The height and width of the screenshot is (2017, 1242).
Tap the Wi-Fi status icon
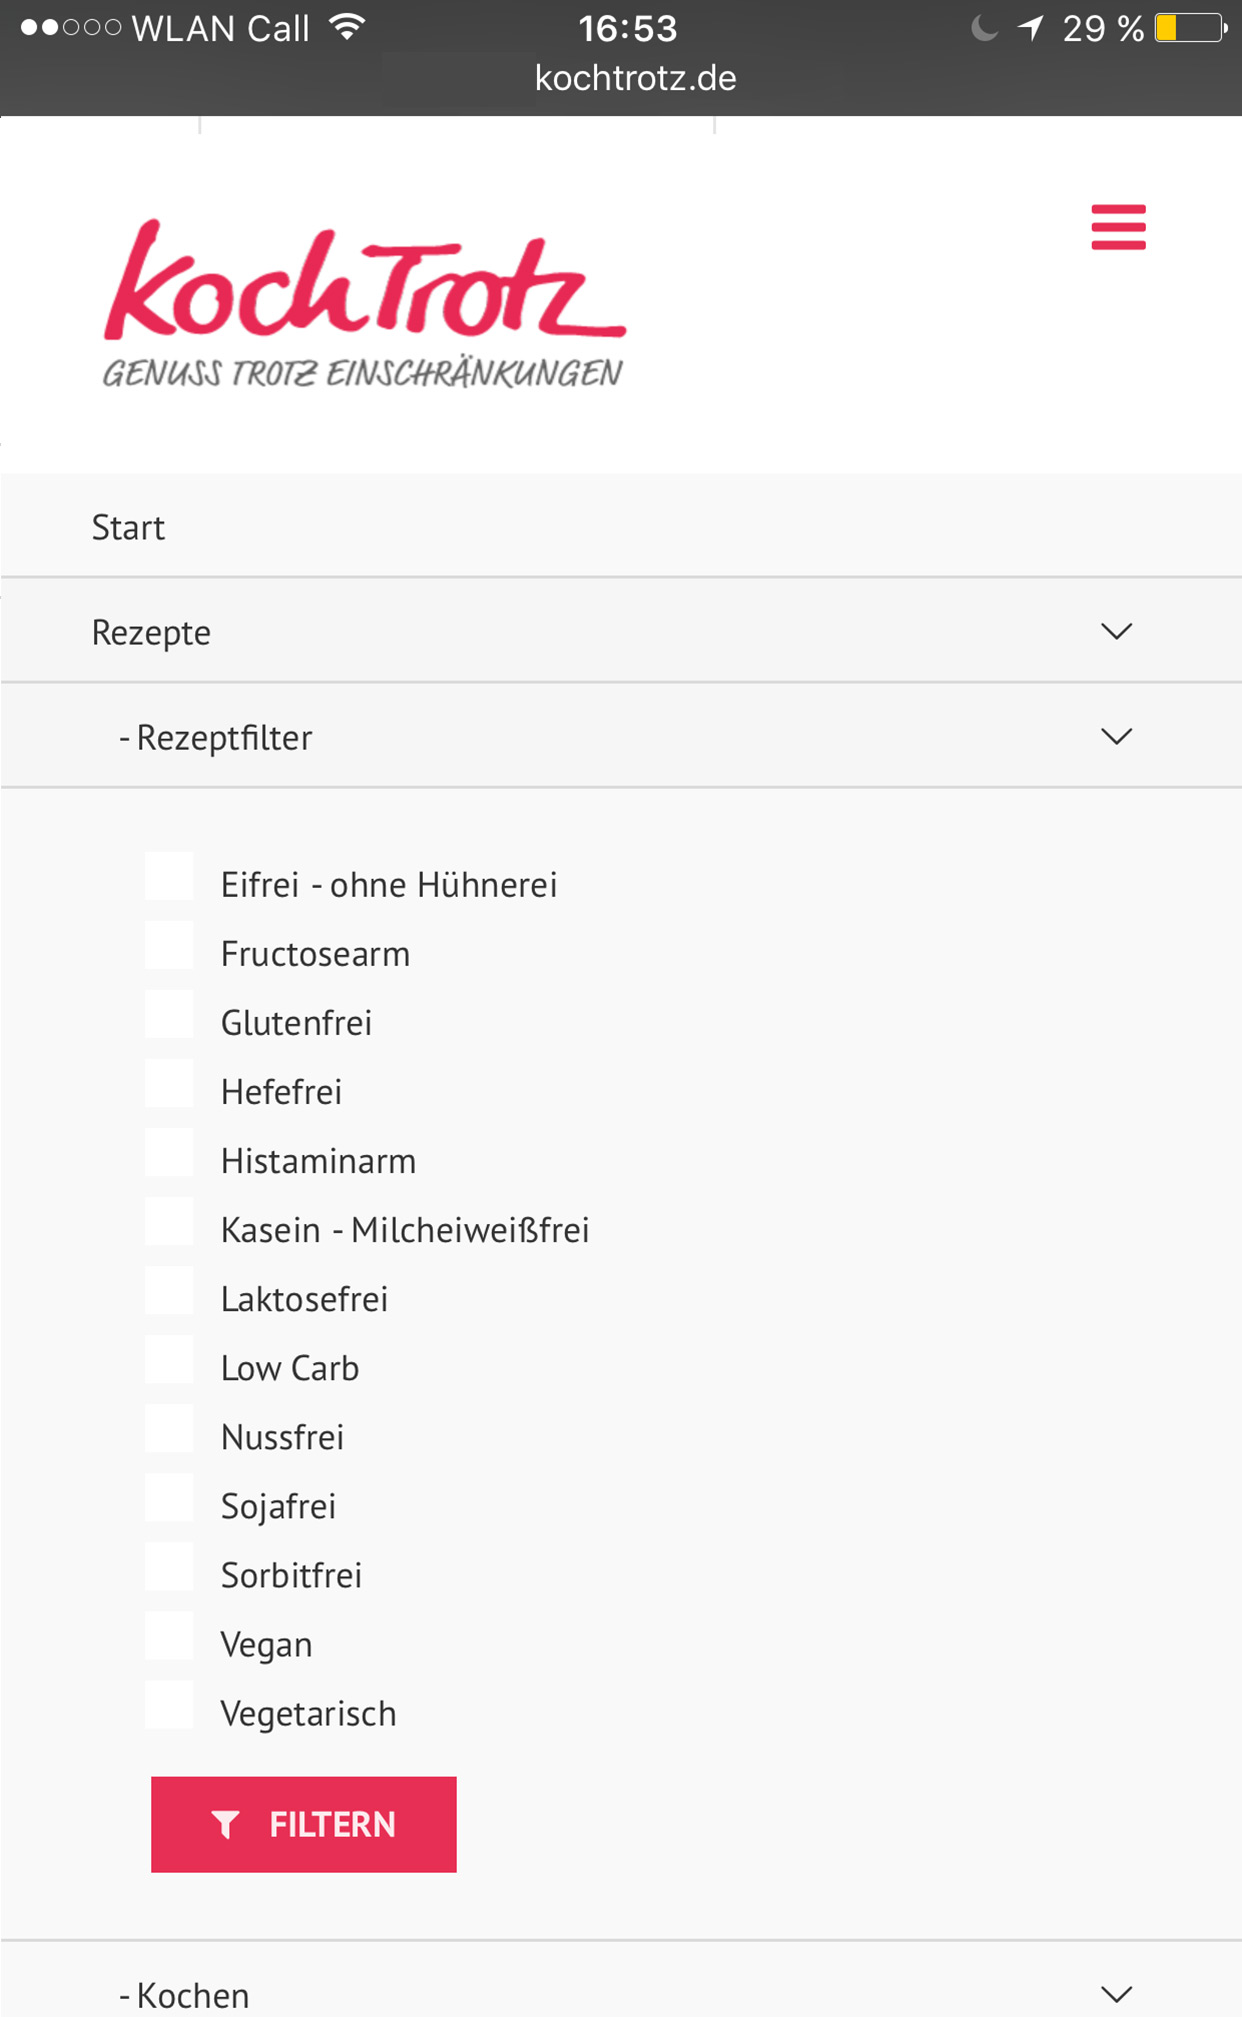(347, 27)
